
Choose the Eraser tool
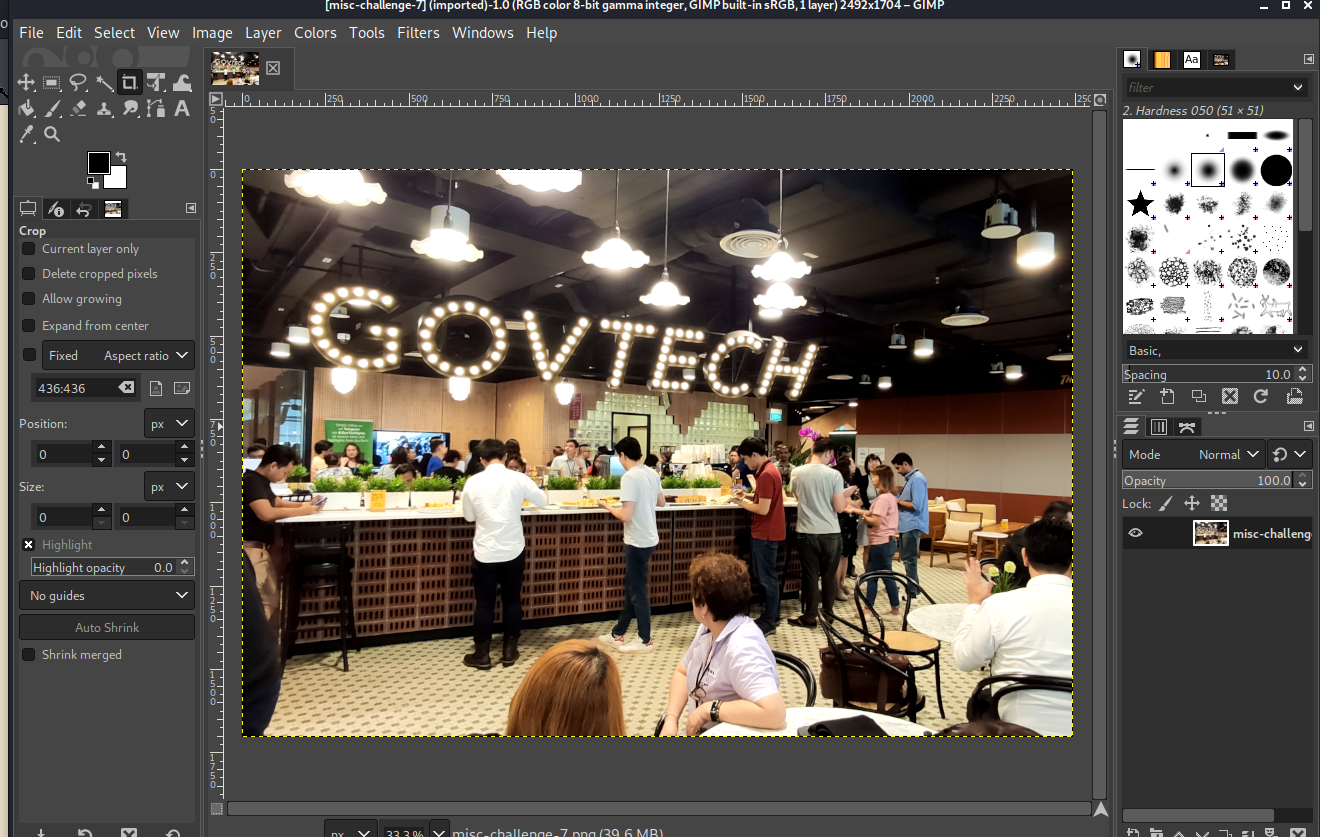tap(79, 109)
